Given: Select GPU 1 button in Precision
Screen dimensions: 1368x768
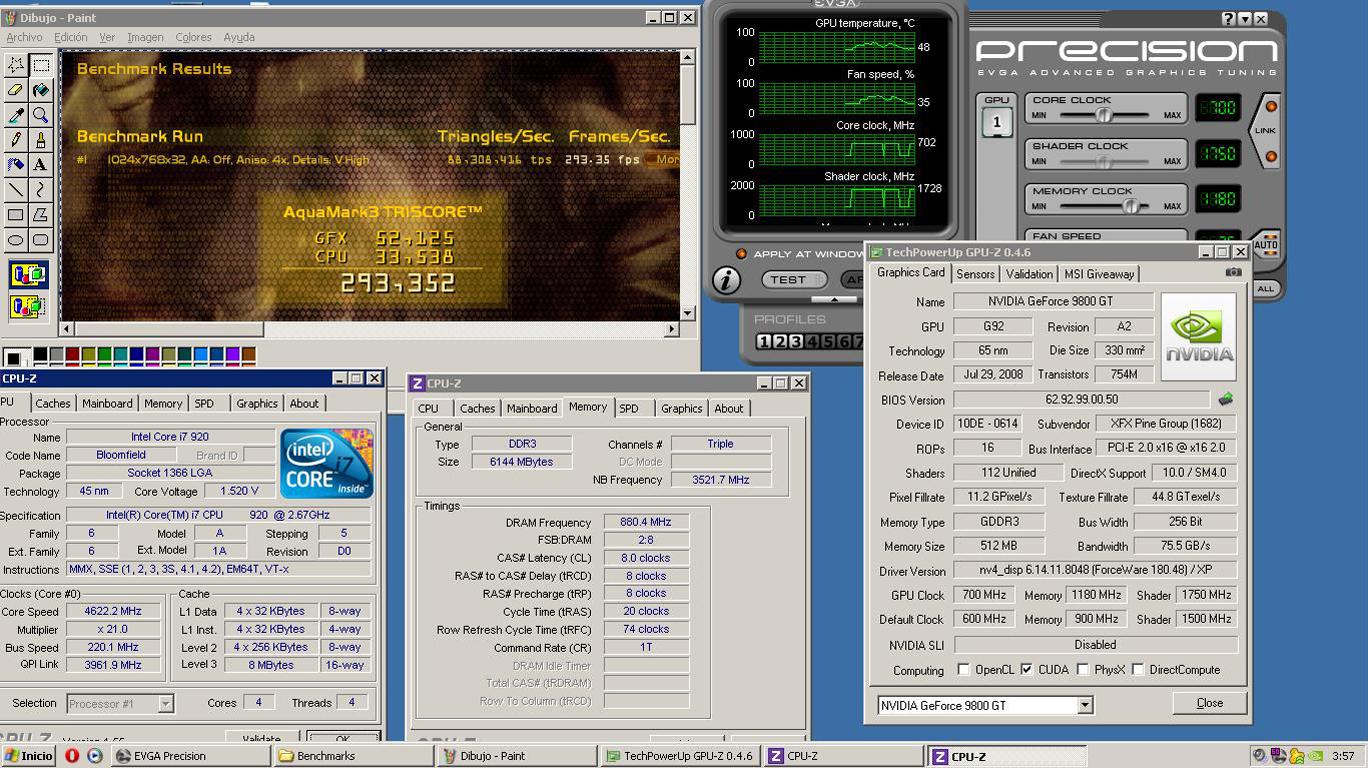Looking at the screenshot, I should point(996,123).
